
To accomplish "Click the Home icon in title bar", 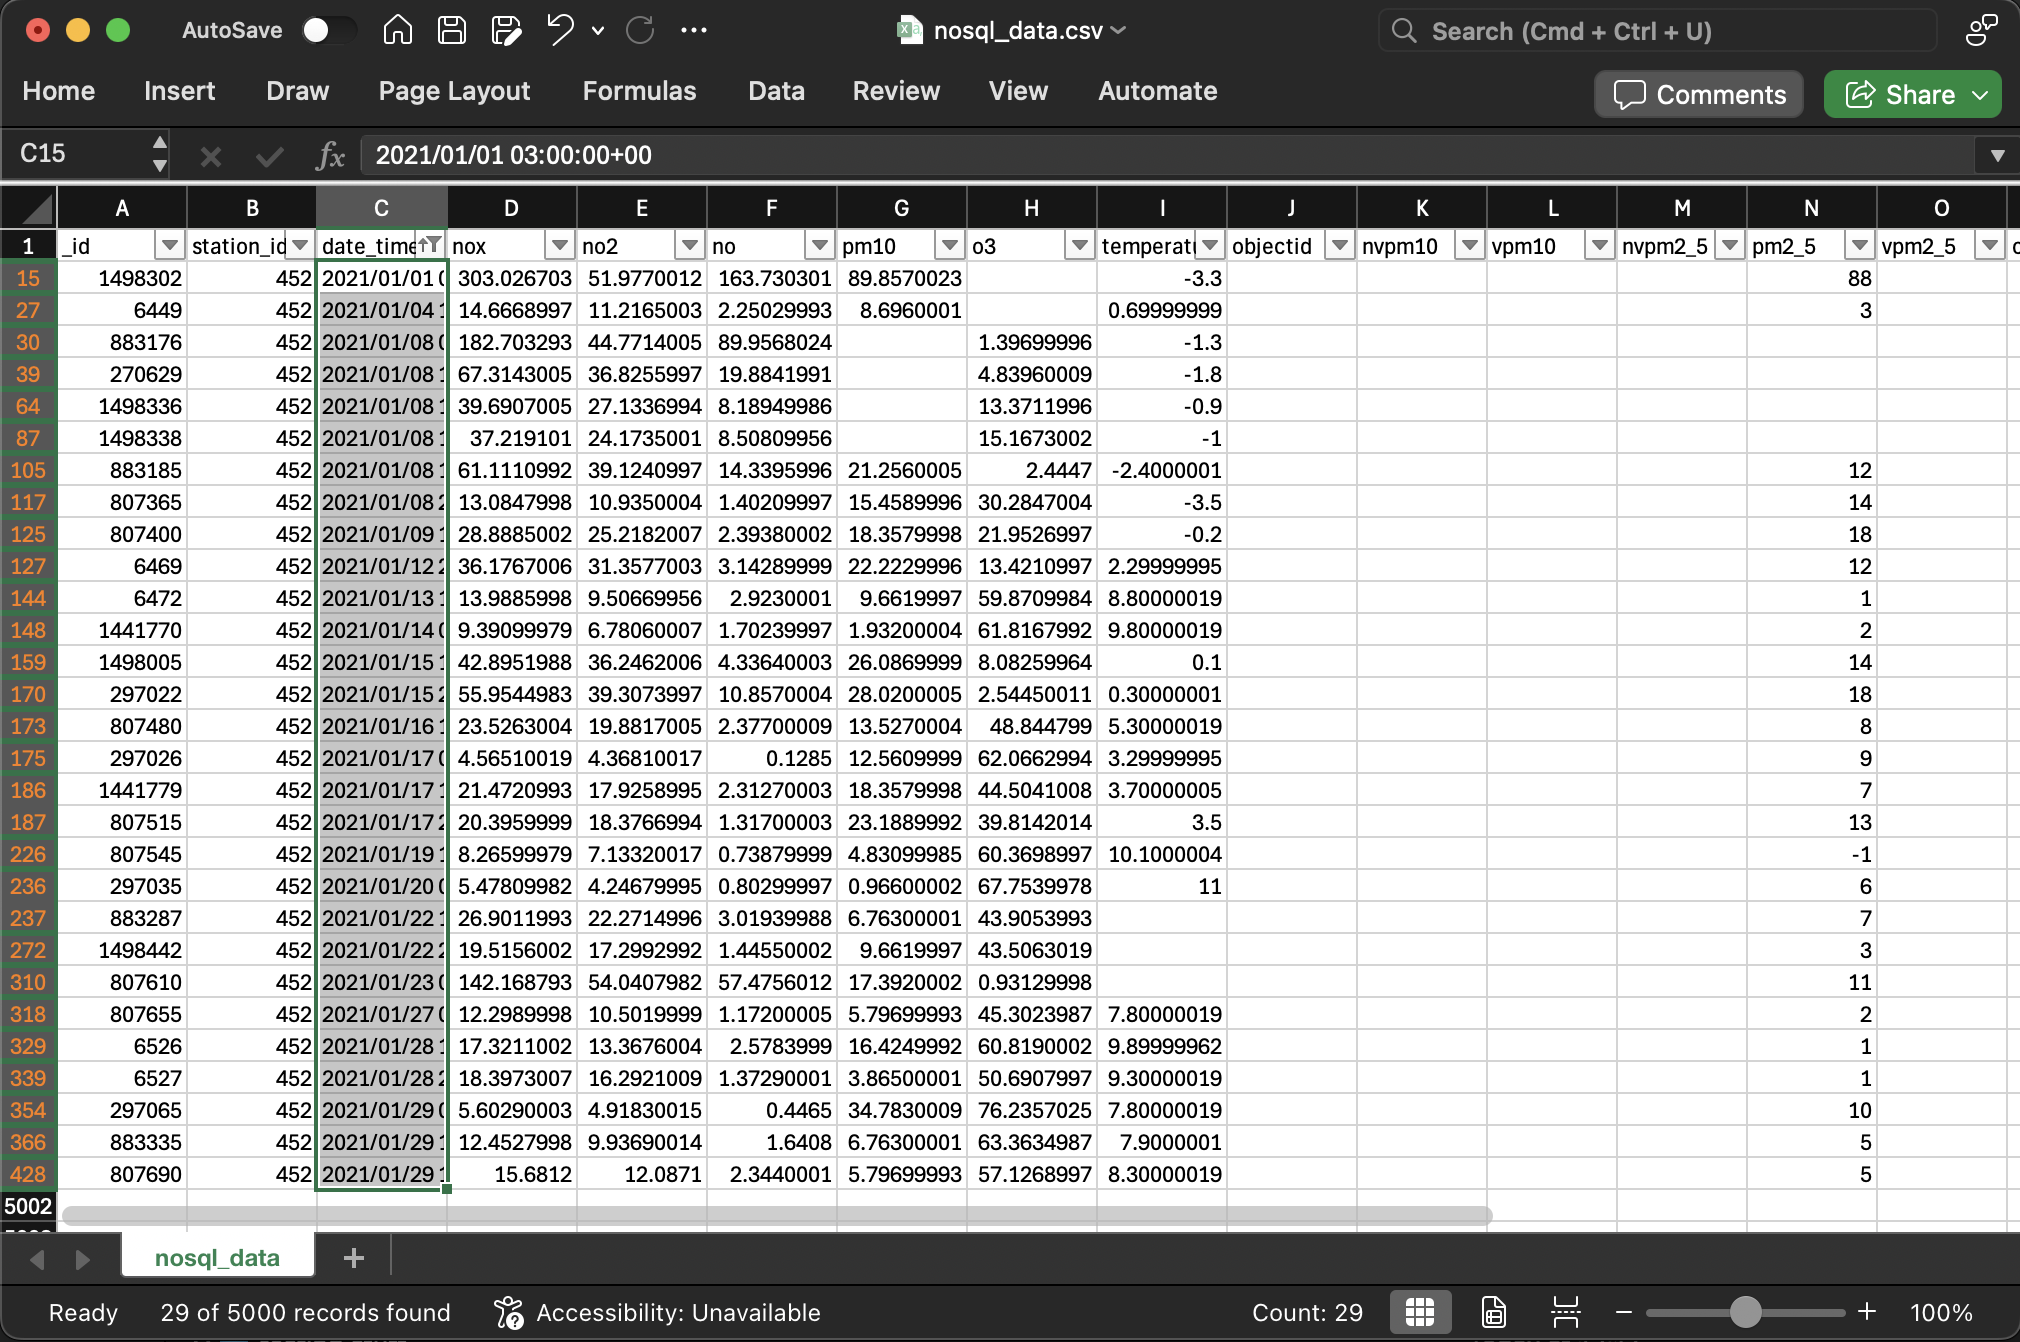I will pos(397,31).
